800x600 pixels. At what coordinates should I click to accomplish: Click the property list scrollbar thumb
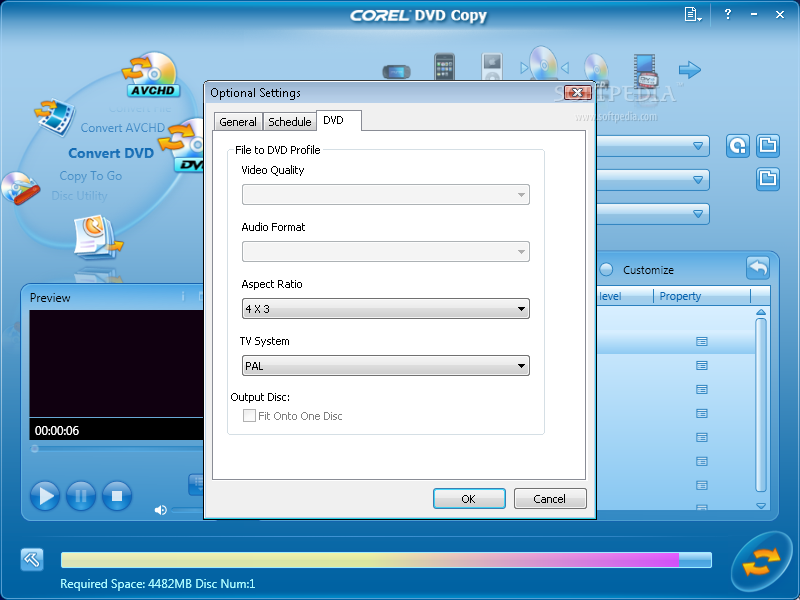(761, 405)
